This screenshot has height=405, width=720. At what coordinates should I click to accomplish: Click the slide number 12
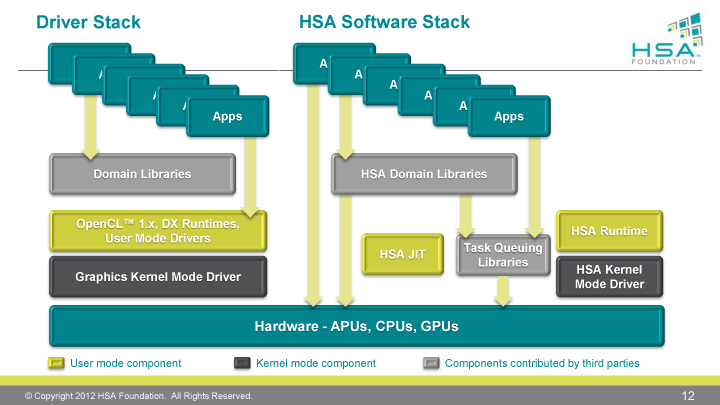point(688,395)
